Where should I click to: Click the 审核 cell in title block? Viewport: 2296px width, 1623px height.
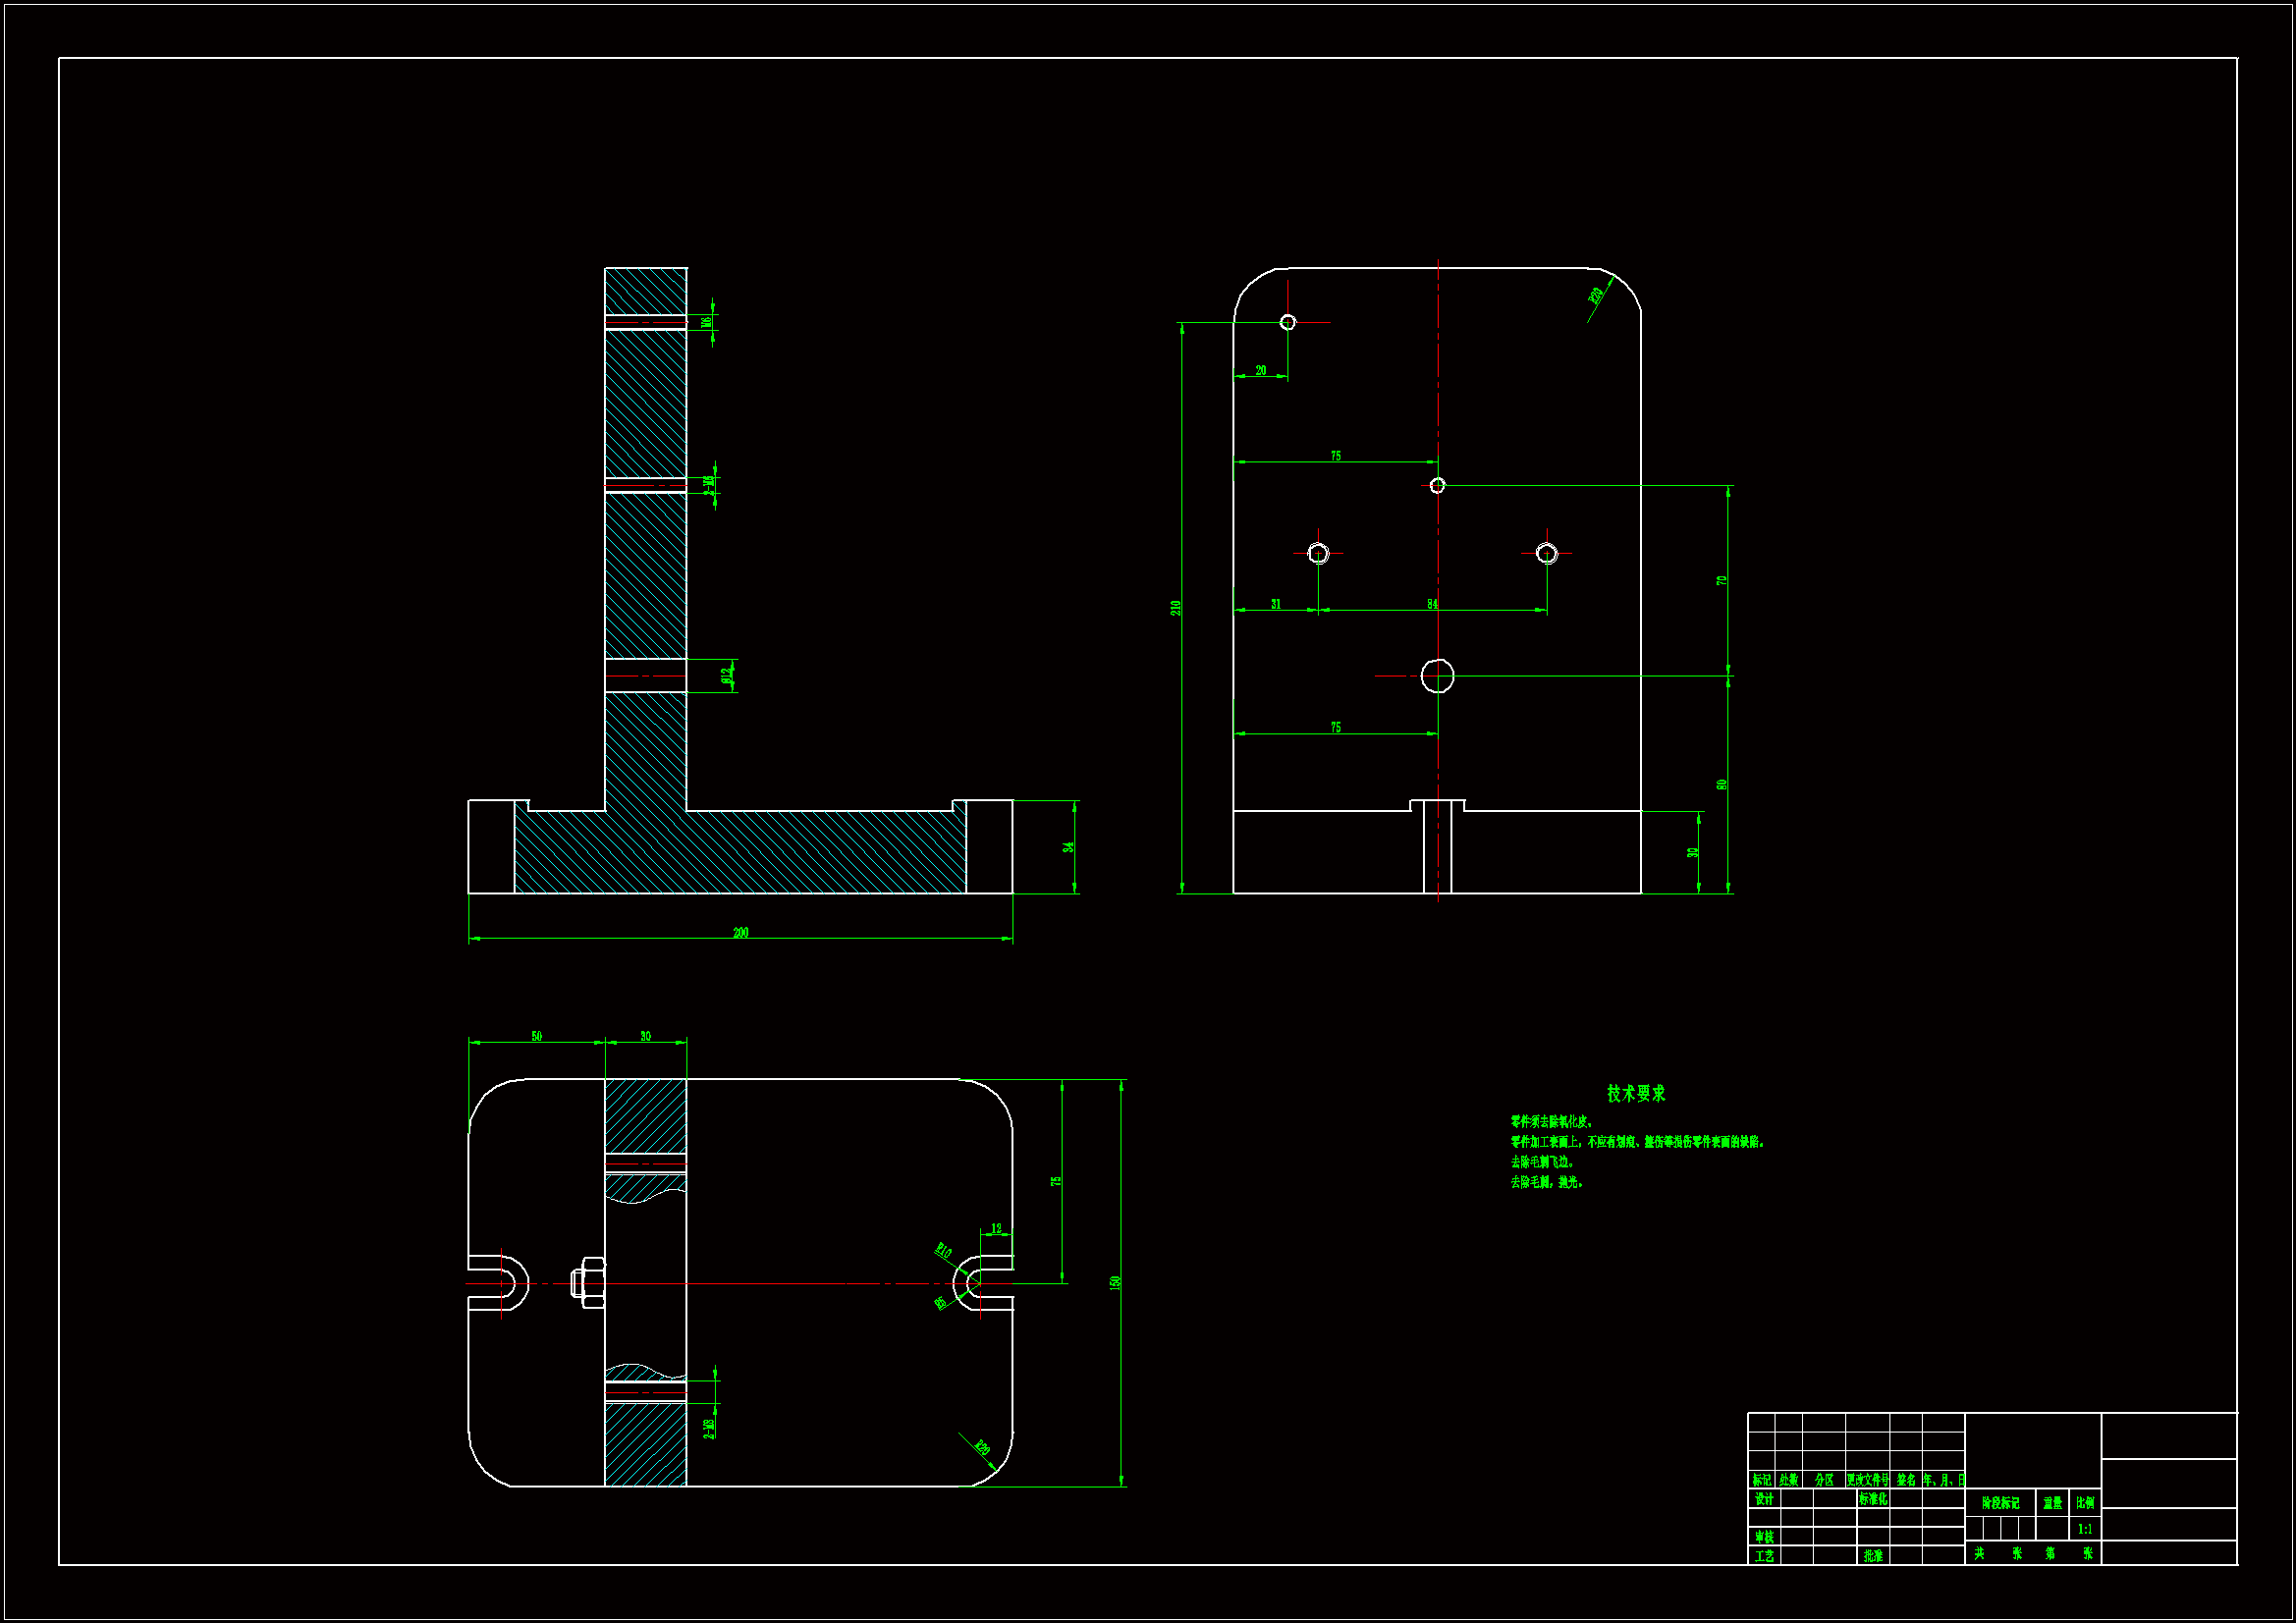pos(1764,1537)
